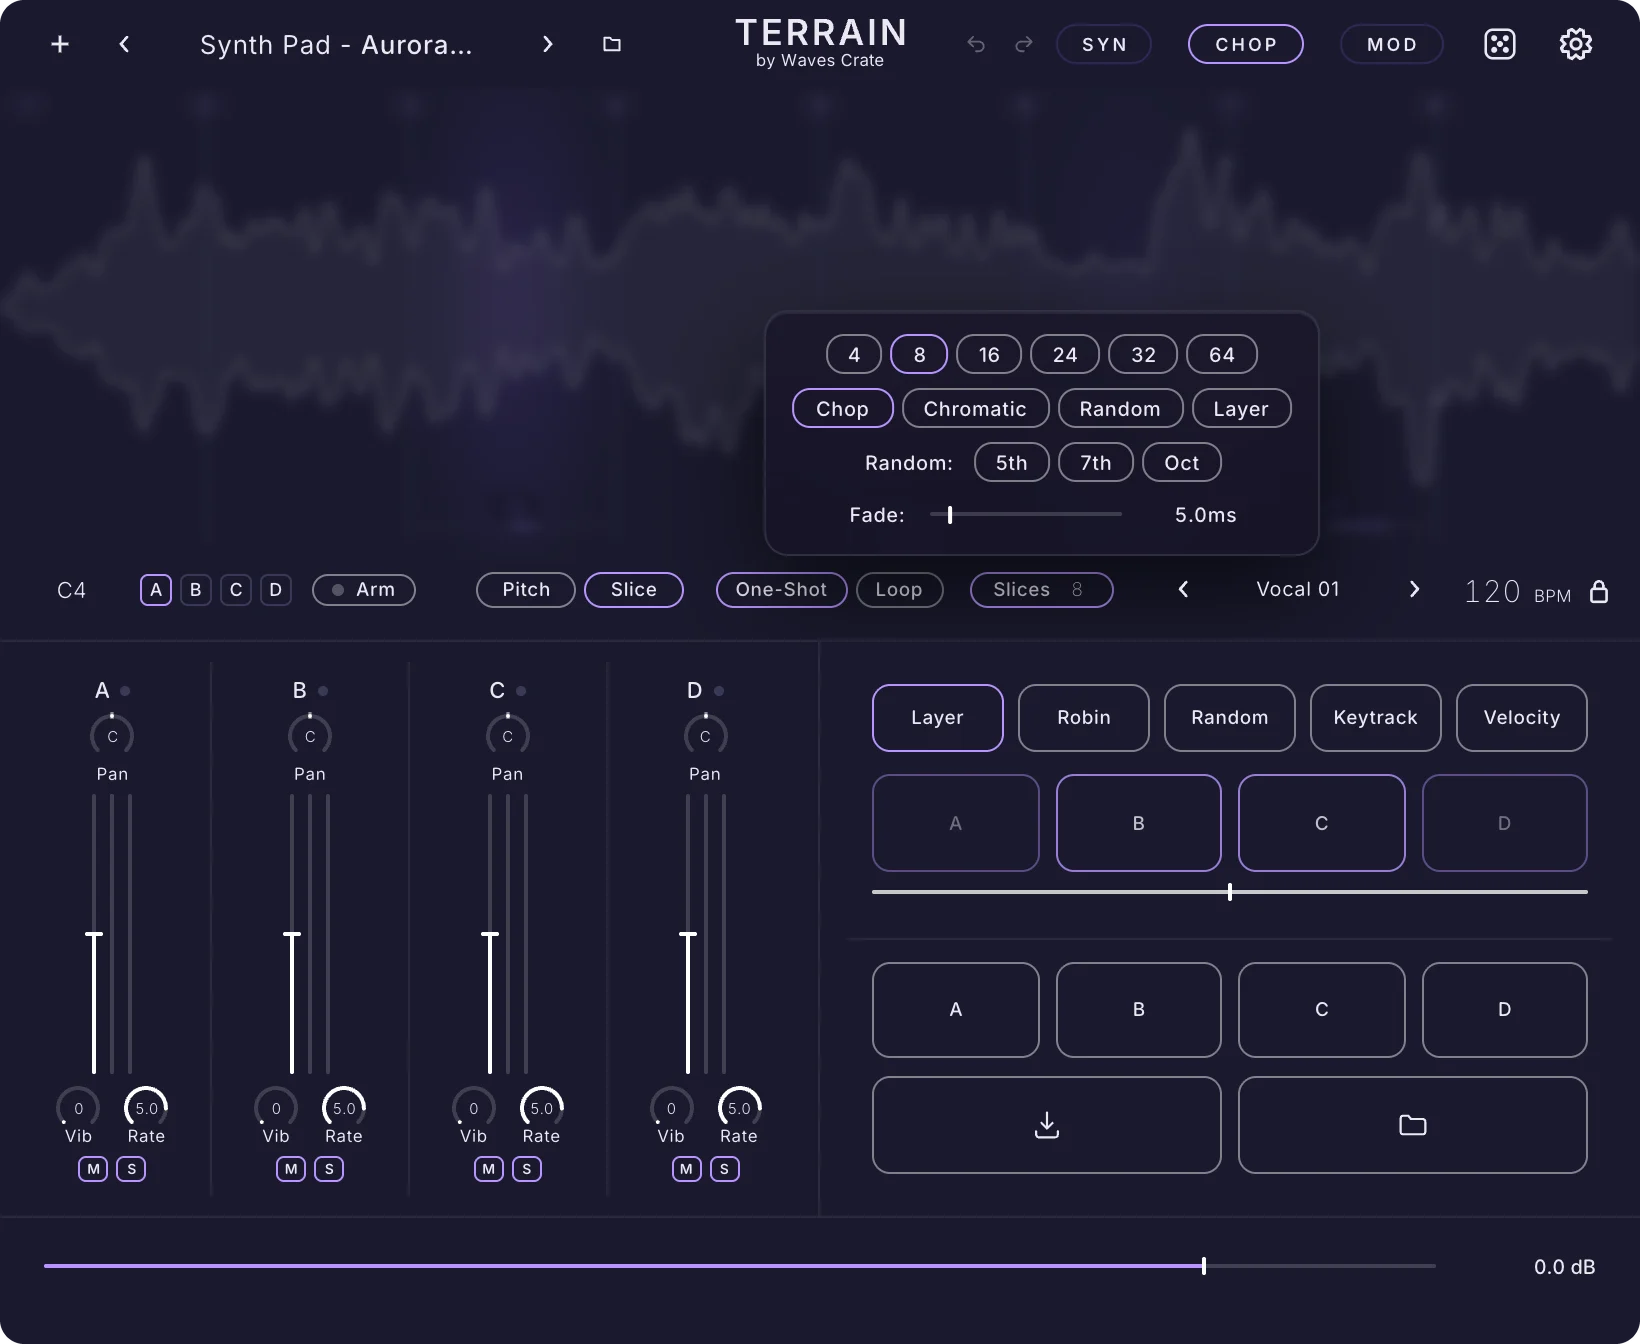Switch to the SYN tab

tap(1104, 44)
